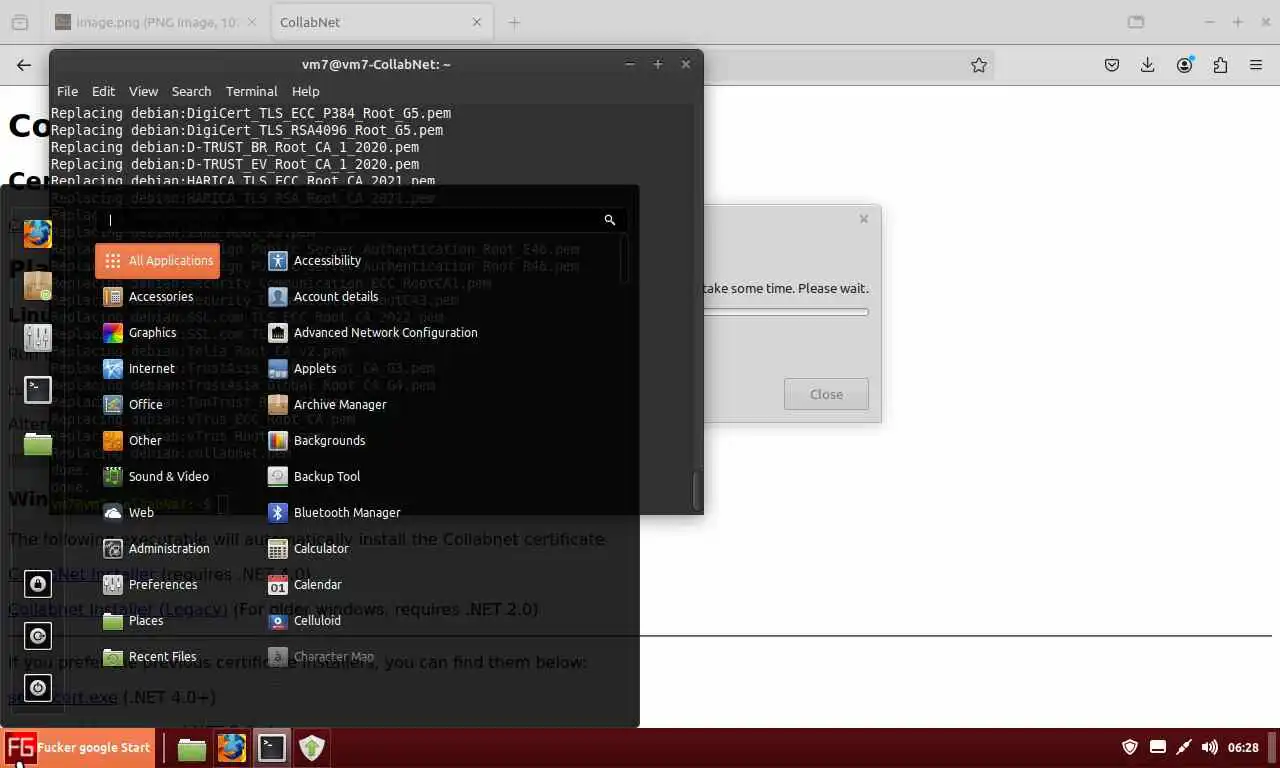Open the terminal View menu
Viewport: 1280px width, 768px height.
(143, 91)
